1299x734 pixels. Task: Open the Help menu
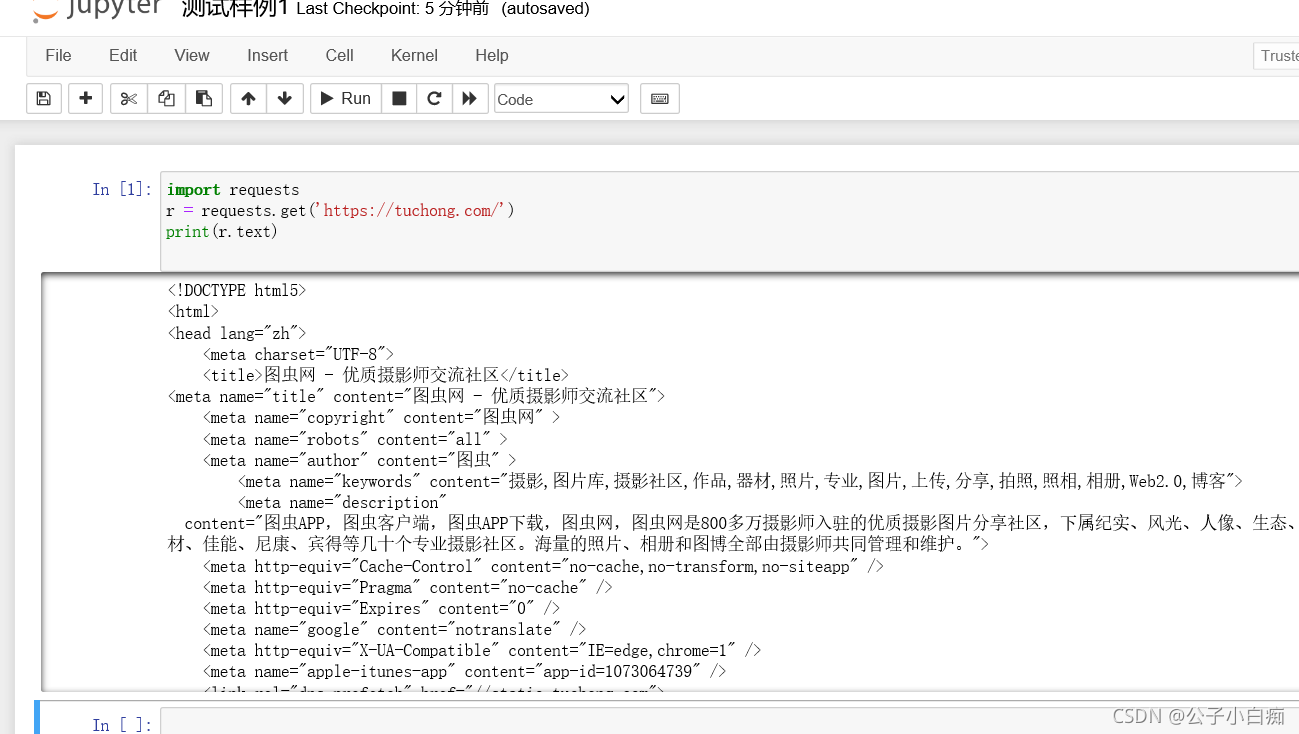[x=491, y=56]
